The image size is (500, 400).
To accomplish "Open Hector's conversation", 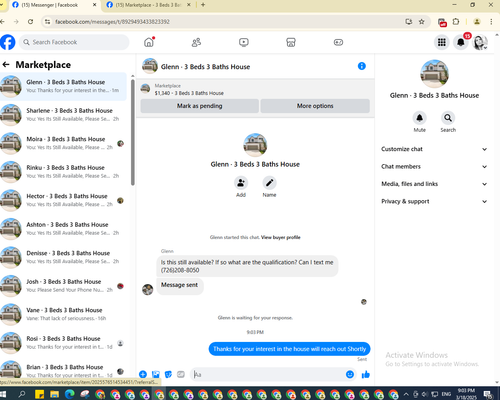I will click(63, 200).
